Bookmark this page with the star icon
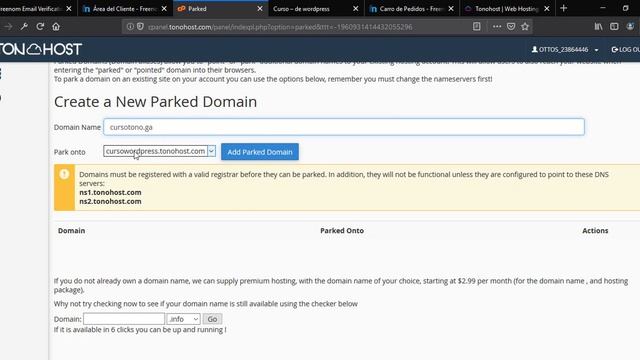 click(525, 27)
